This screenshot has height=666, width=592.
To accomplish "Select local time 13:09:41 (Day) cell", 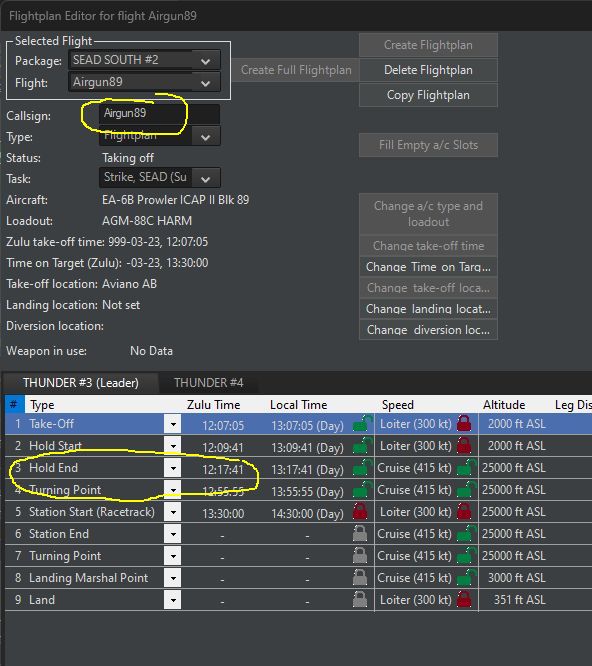I will point(307,448).
